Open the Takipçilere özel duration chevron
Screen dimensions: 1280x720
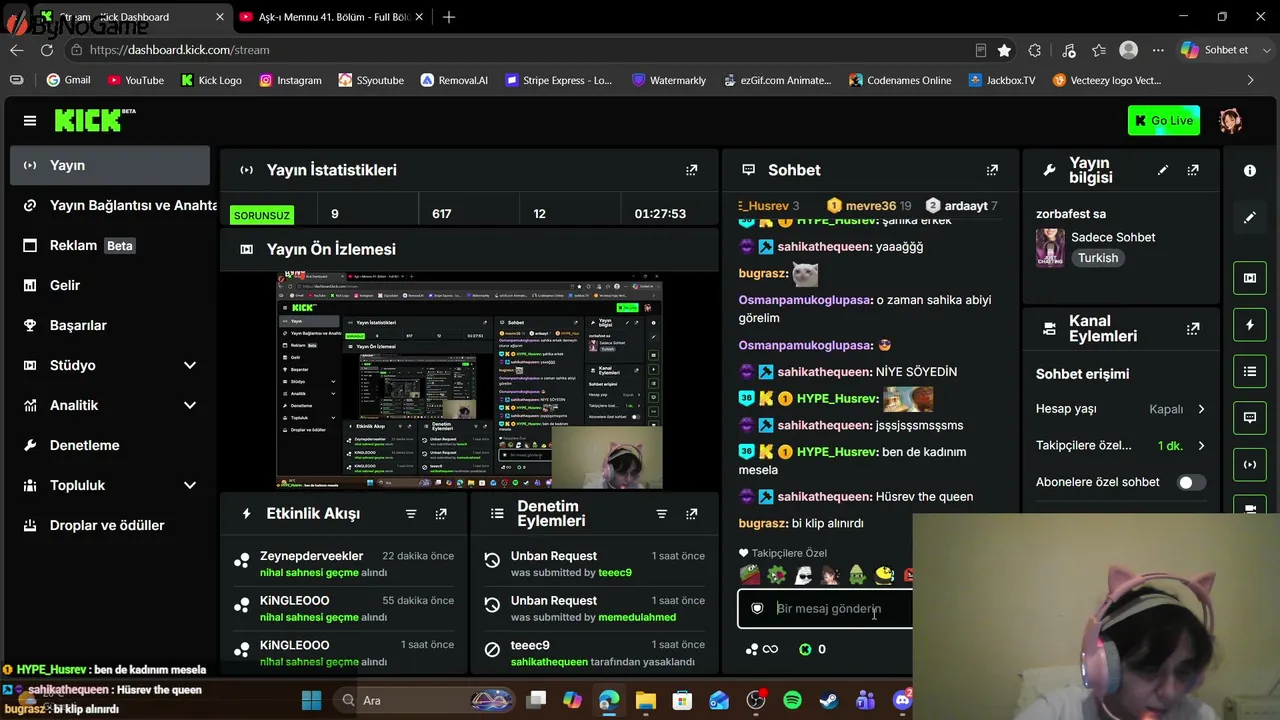pos(1201,446)
